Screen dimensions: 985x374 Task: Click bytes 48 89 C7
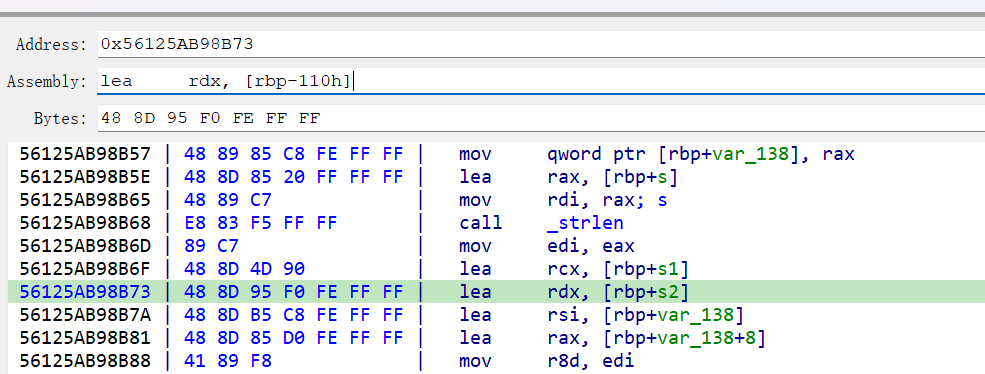227,201
